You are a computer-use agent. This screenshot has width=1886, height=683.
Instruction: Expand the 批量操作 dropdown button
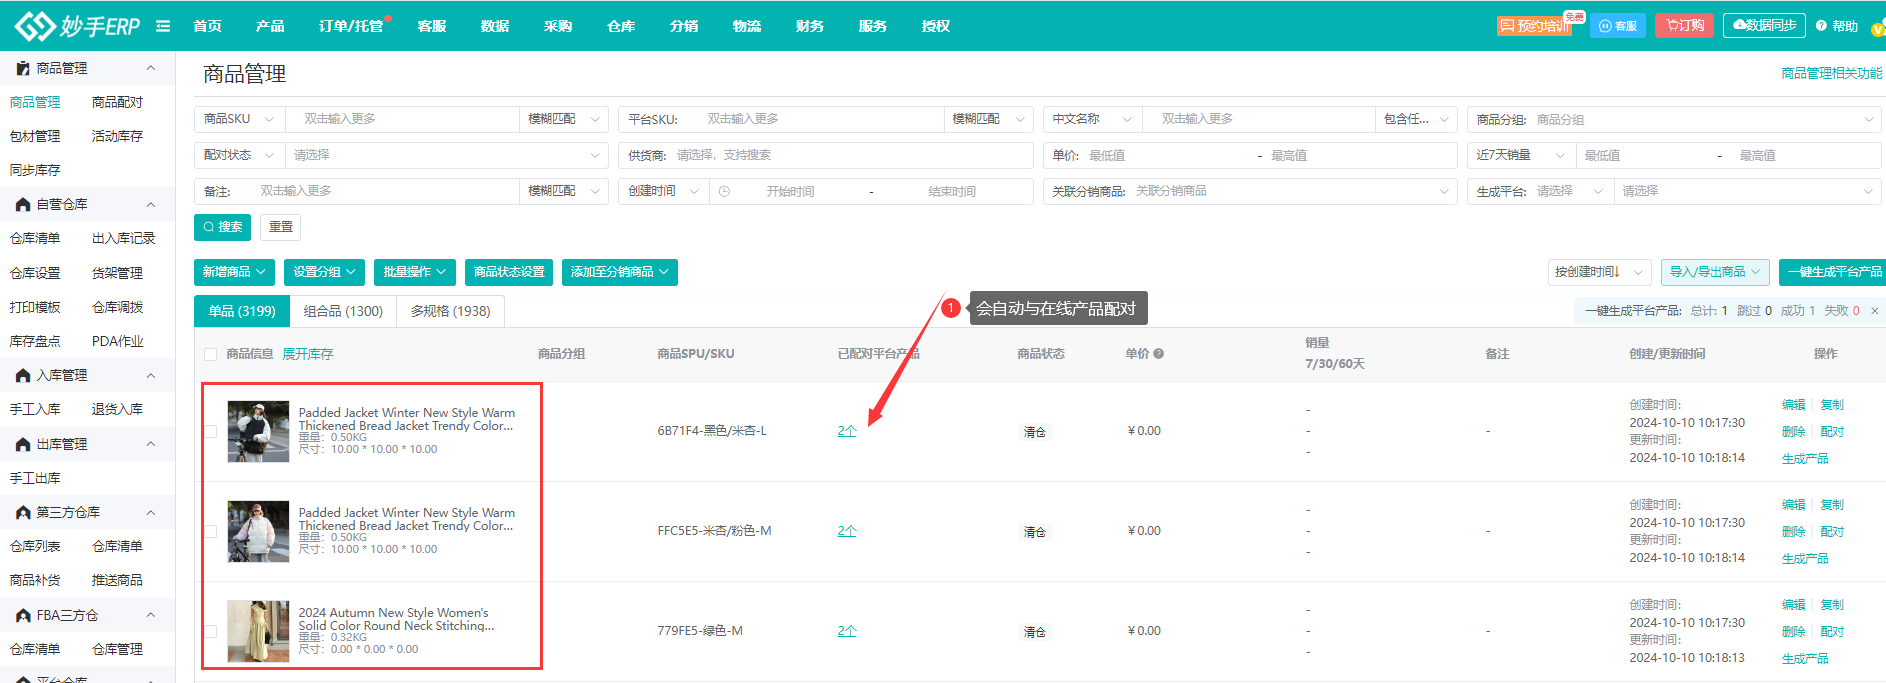[415, 272]
